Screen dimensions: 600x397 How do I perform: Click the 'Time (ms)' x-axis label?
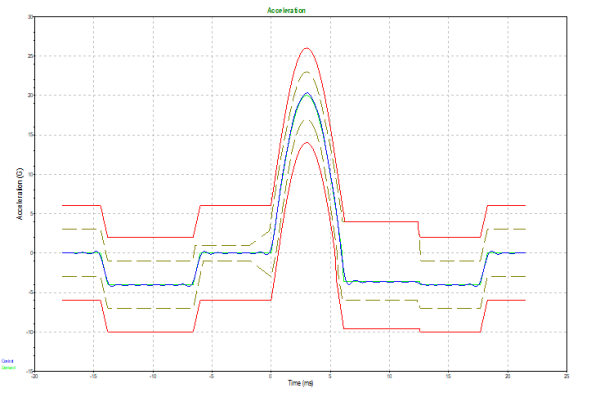pos(300,383)
